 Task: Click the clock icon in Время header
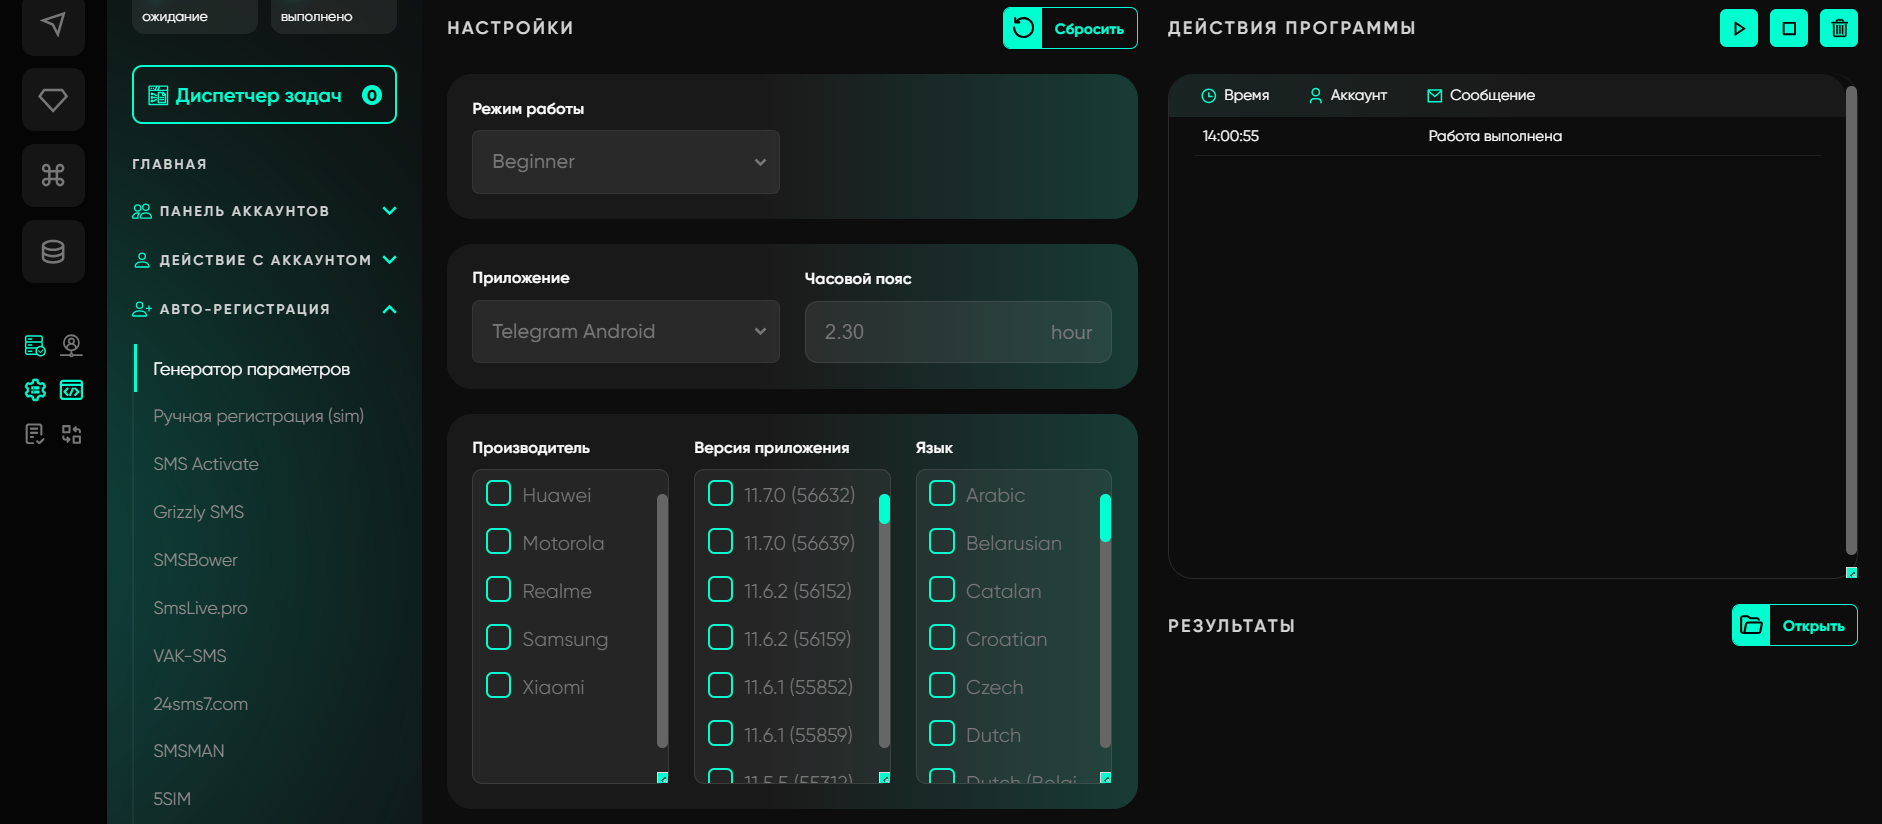[1208, 96]
